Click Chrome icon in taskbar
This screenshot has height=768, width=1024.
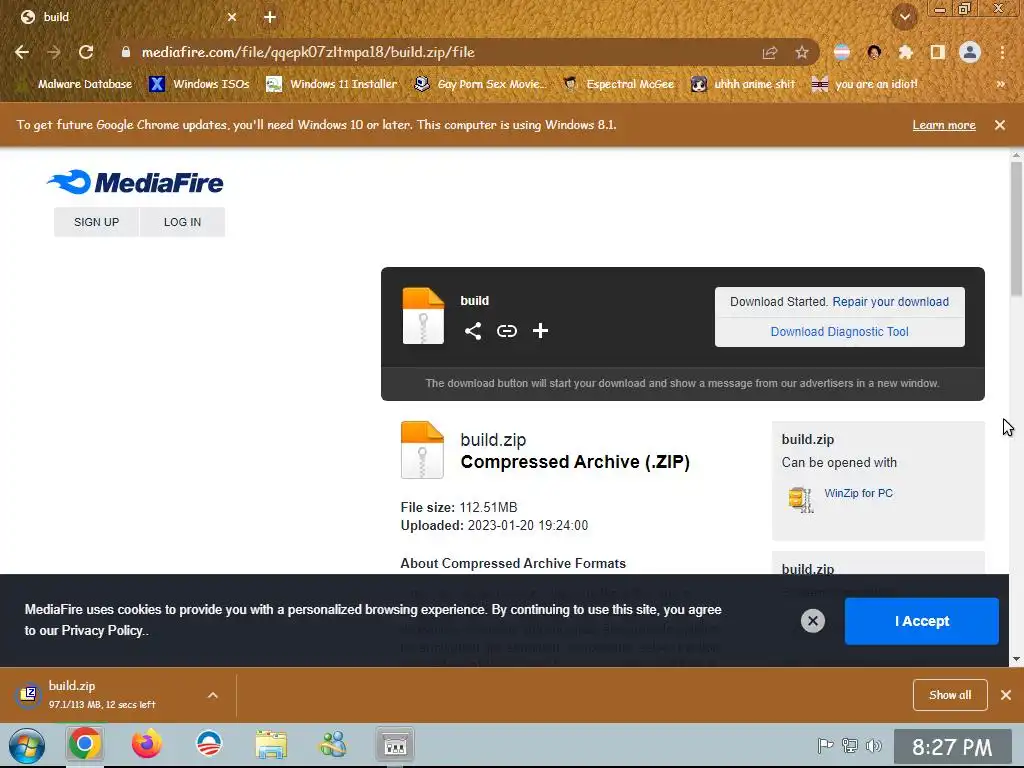click(x=85, y=744)
